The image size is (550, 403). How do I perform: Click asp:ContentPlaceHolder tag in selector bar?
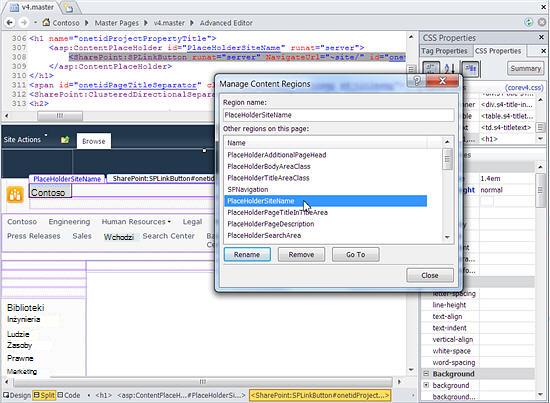point(181,395)
